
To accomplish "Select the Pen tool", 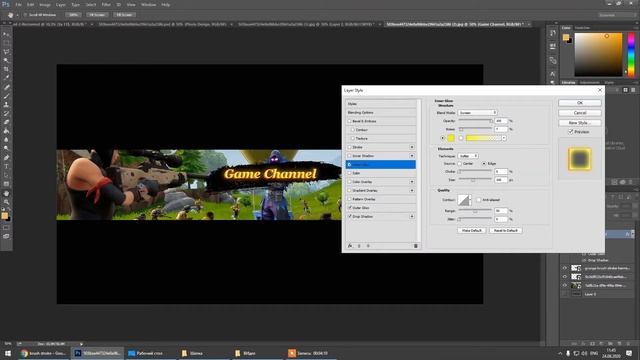I will click(x=6, y=157).
